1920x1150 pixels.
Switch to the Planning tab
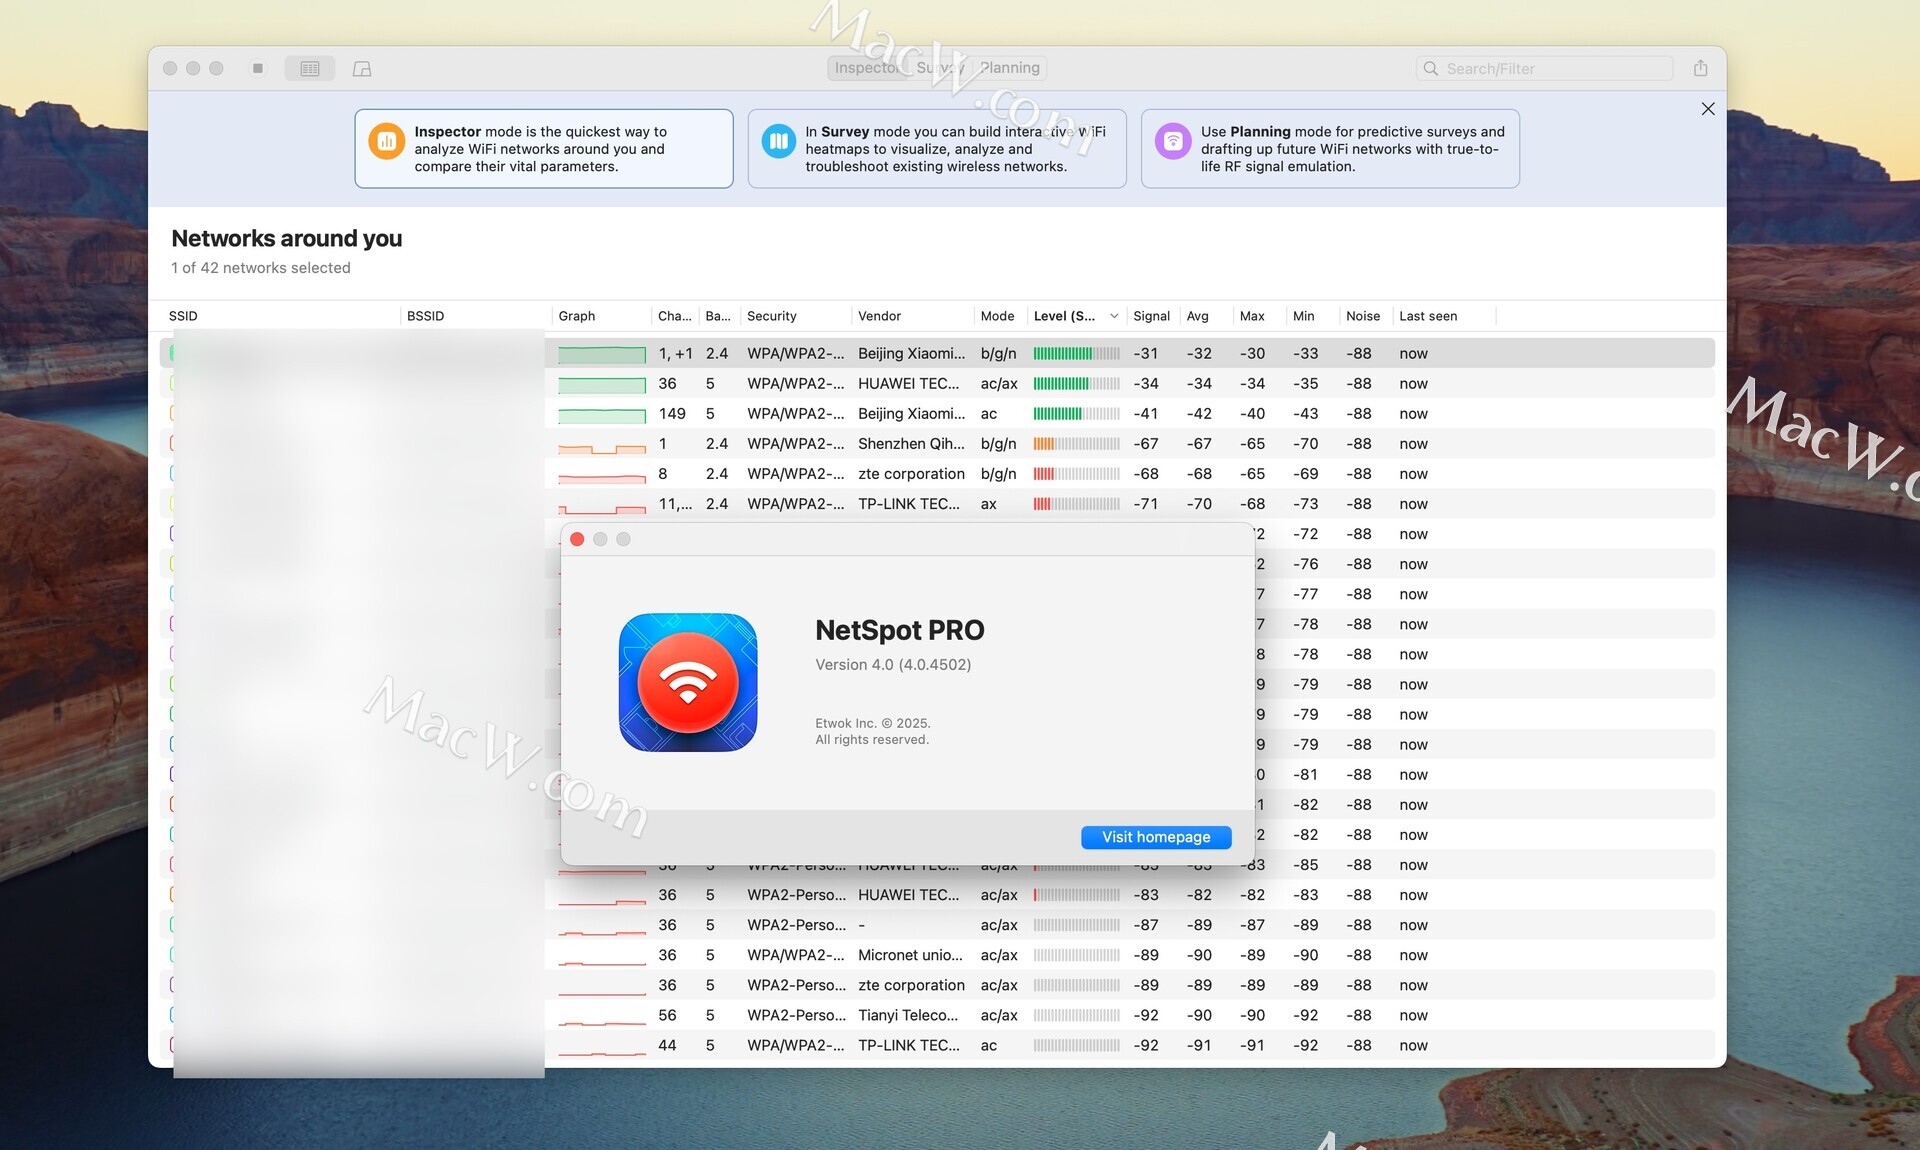point(1009,68)
